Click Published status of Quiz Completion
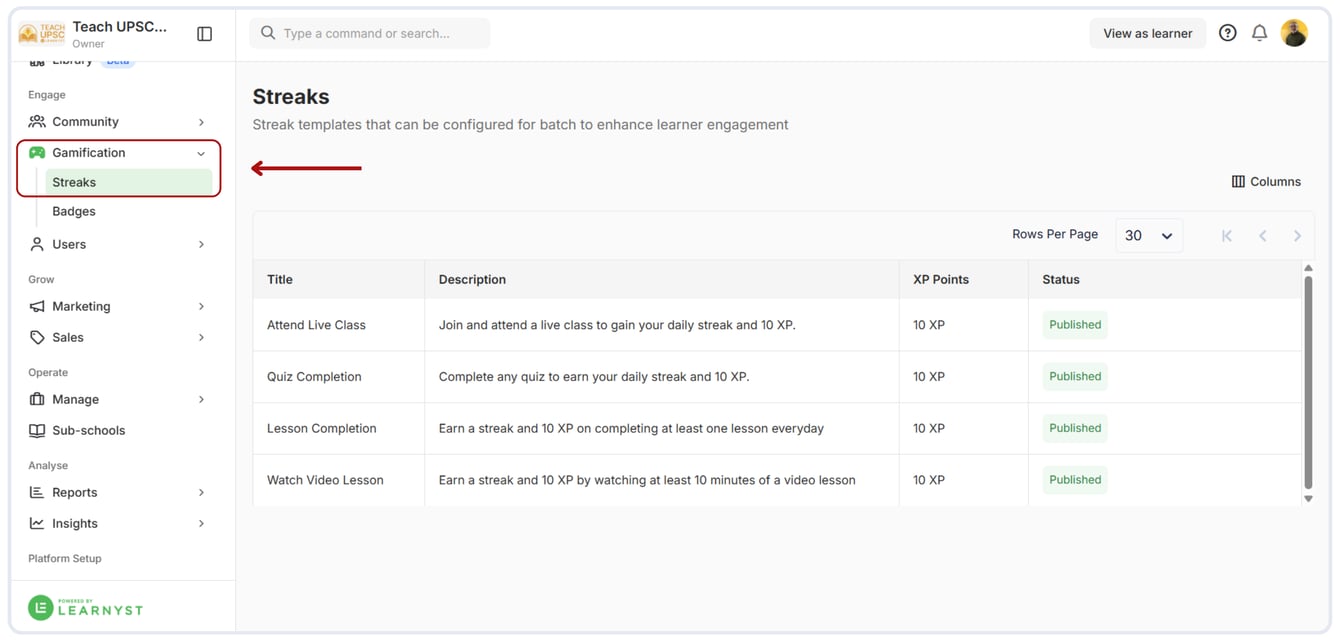This screenshot has height=641, width=1340. (x=1075, y=377)
